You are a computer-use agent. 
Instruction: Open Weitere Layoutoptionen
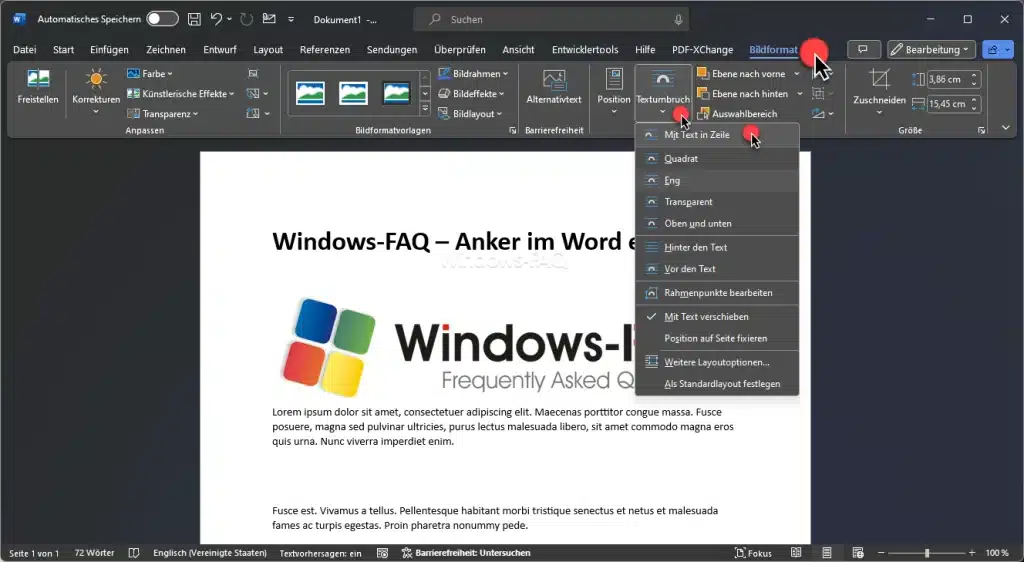(717, 362)
